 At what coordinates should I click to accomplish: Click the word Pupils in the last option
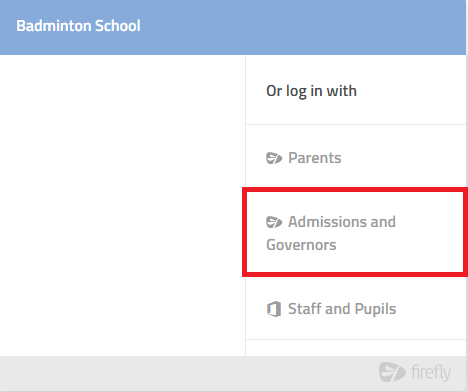375,309
